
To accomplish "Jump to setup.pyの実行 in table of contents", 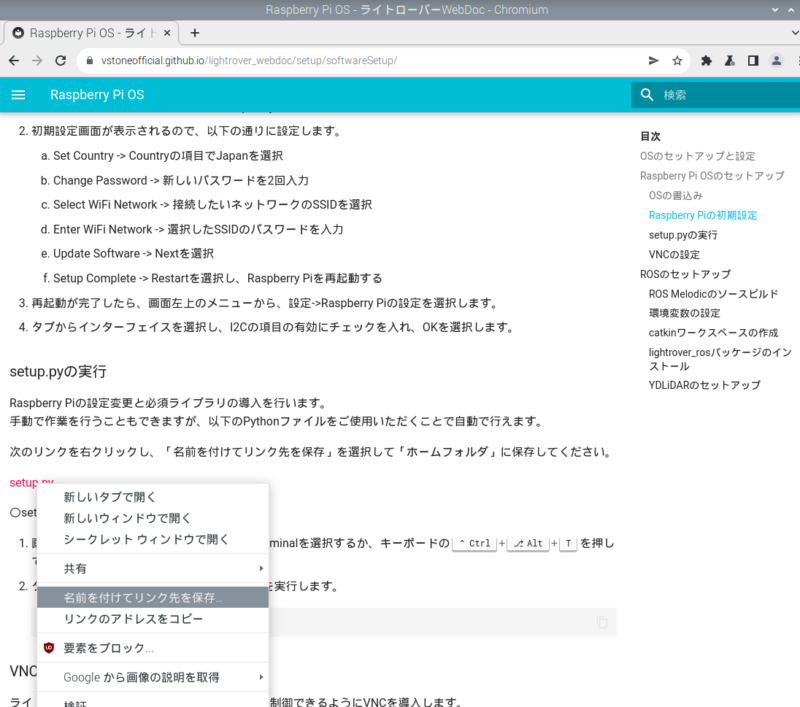I will [x=683, y=235].
